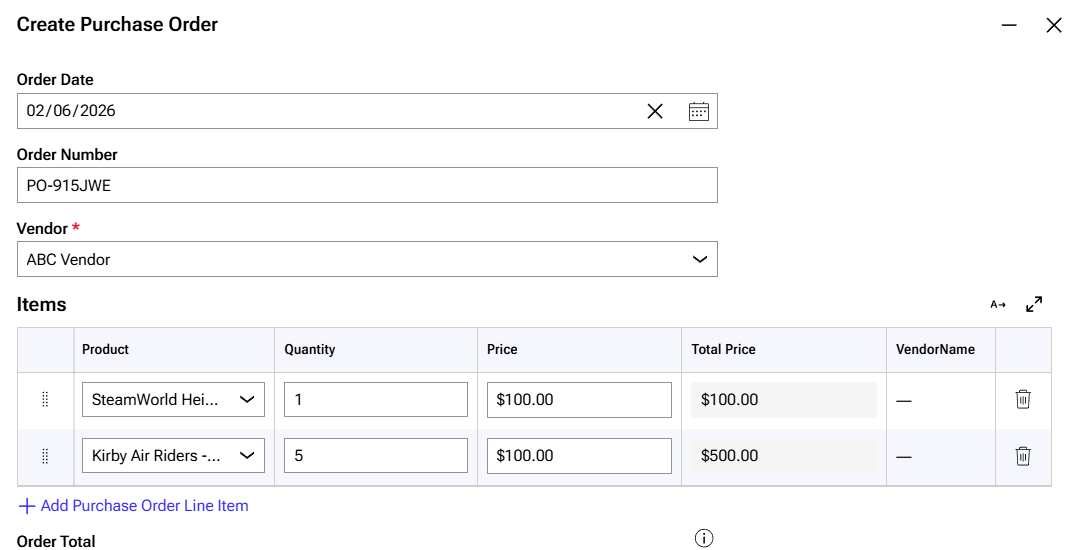Viewport: 1074px width, 550px height.
Task: Add Purchase Order Line Item
Action: (134, 506)
